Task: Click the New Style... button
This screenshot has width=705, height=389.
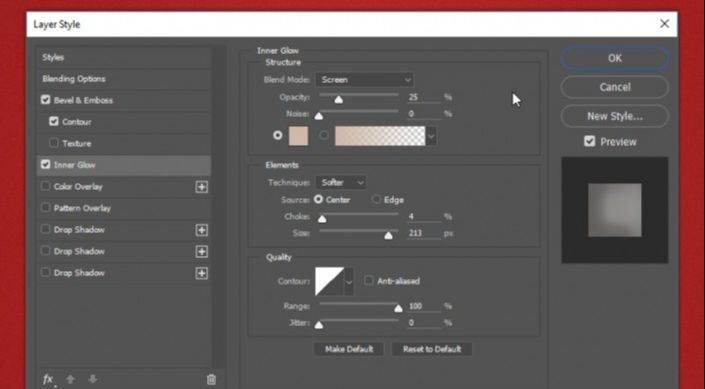Action: (x=615, y=116)
